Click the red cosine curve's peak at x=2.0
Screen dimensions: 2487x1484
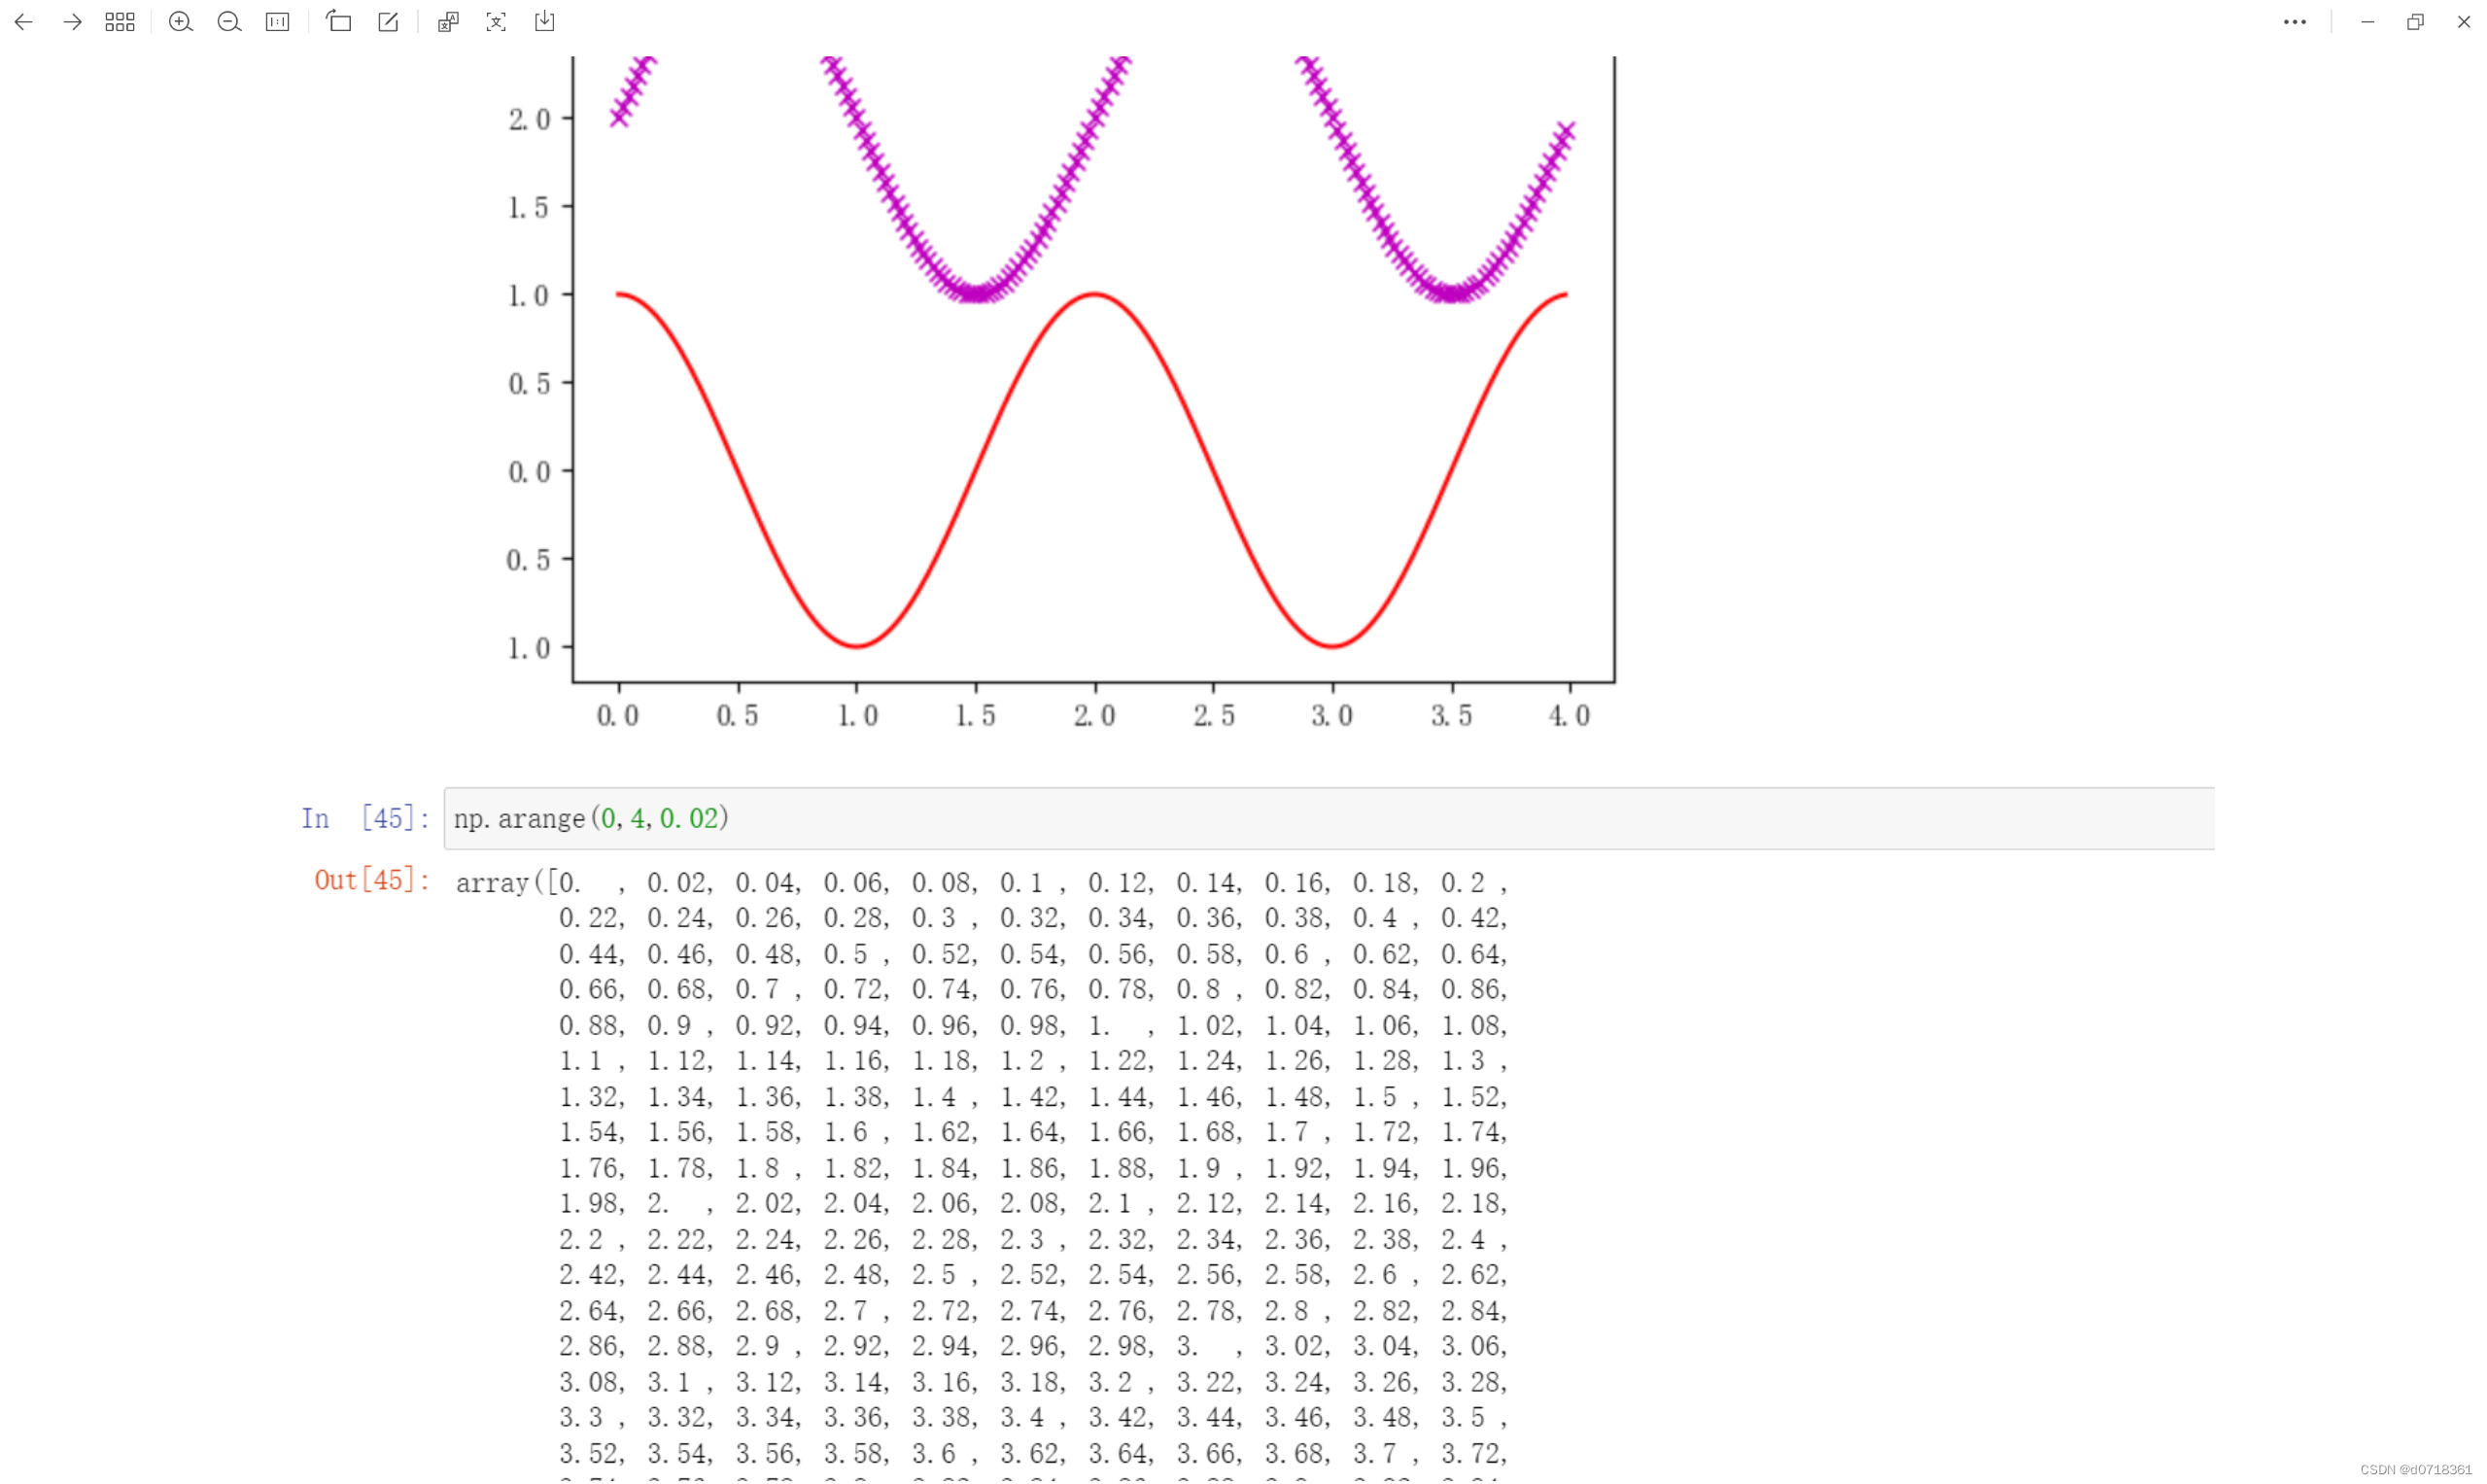[x=1096, y=295]
